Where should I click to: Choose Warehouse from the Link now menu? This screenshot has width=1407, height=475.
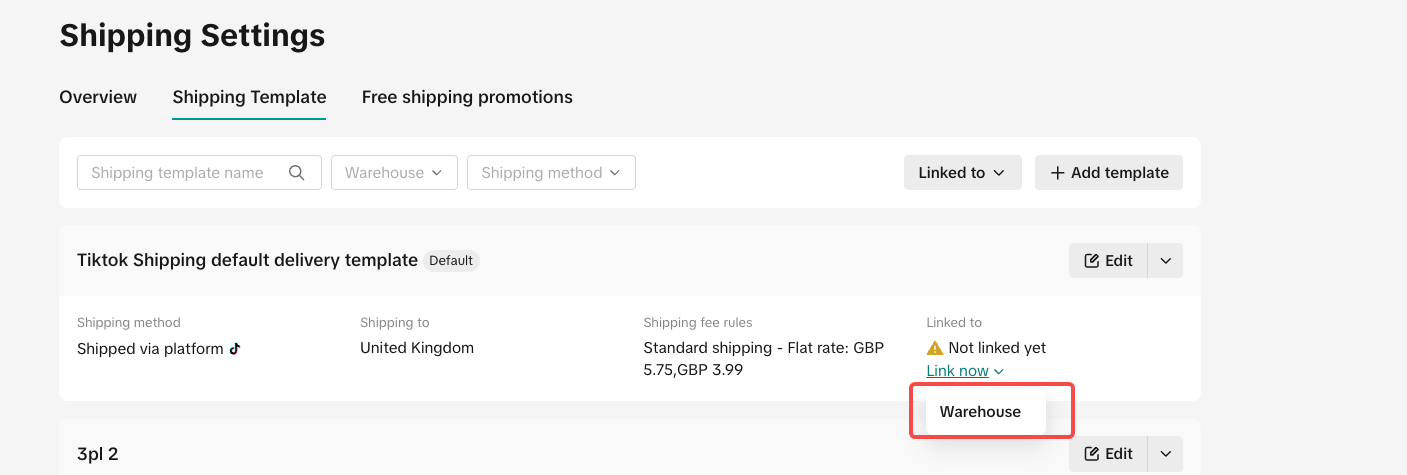point(980,412)
